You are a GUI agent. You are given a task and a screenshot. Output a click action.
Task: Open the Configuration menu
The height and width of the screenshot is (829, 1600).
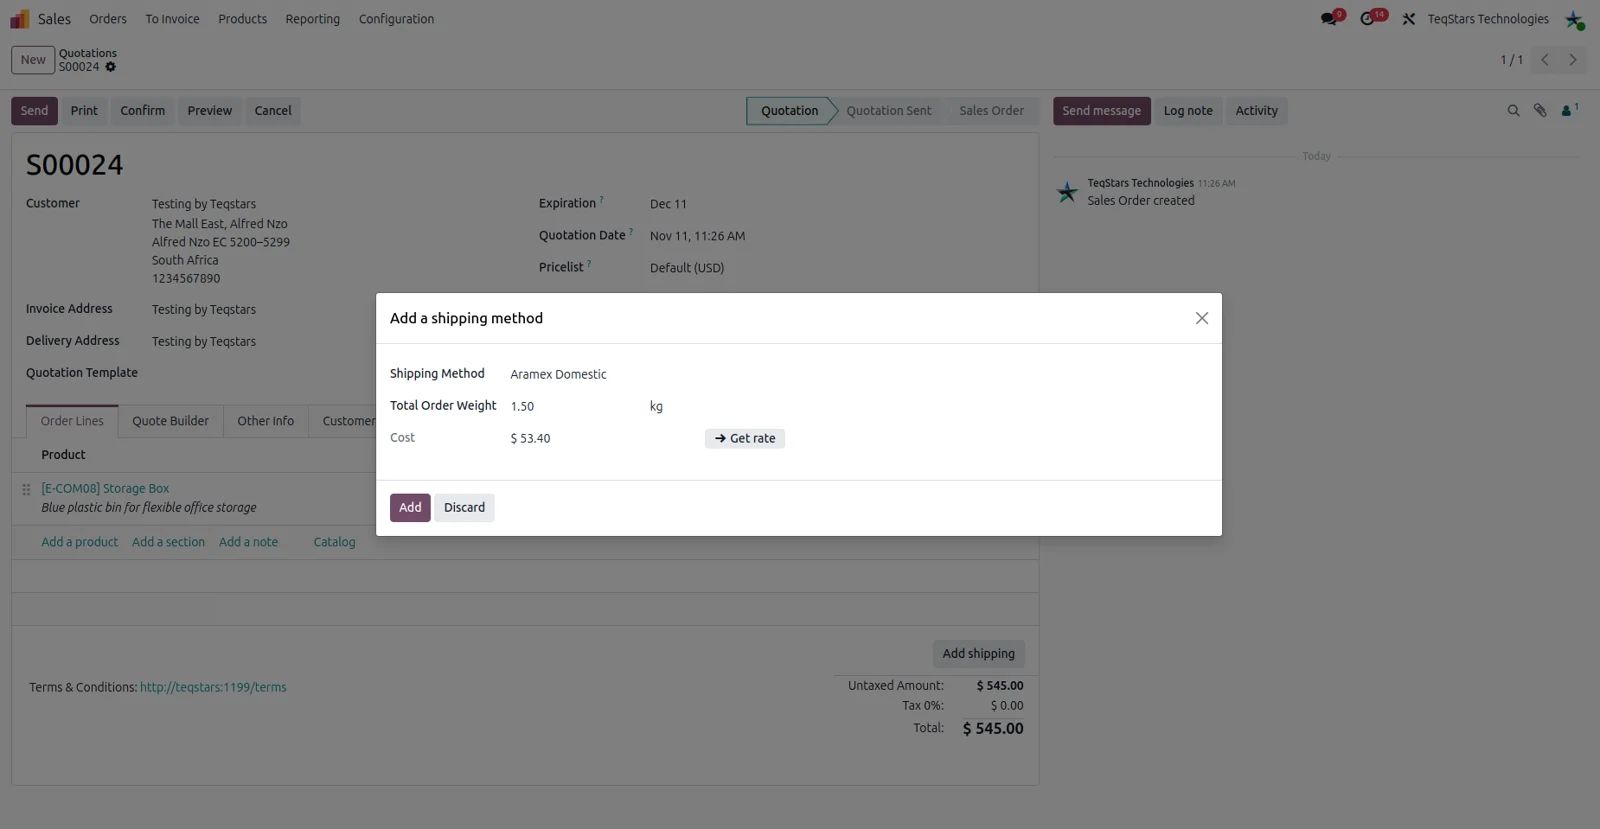point(397,19)
